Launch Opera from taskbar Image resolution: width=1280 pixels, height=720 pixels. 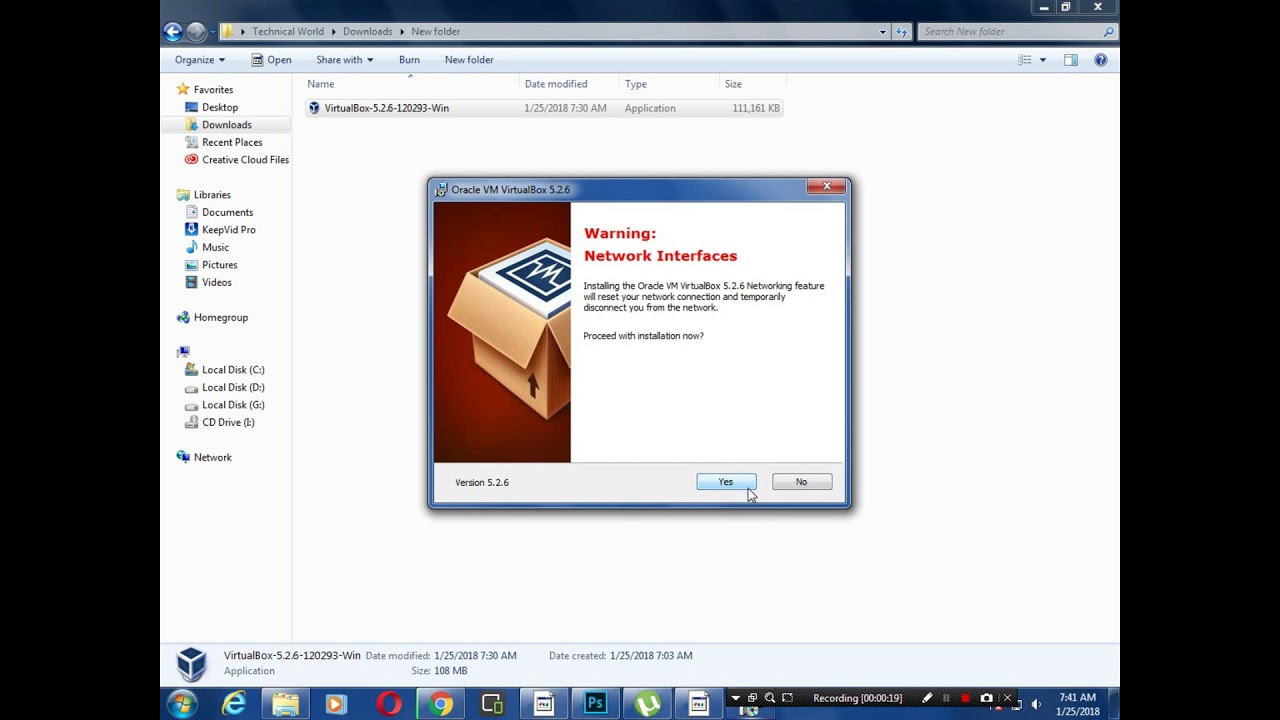[x=389, y=704]
